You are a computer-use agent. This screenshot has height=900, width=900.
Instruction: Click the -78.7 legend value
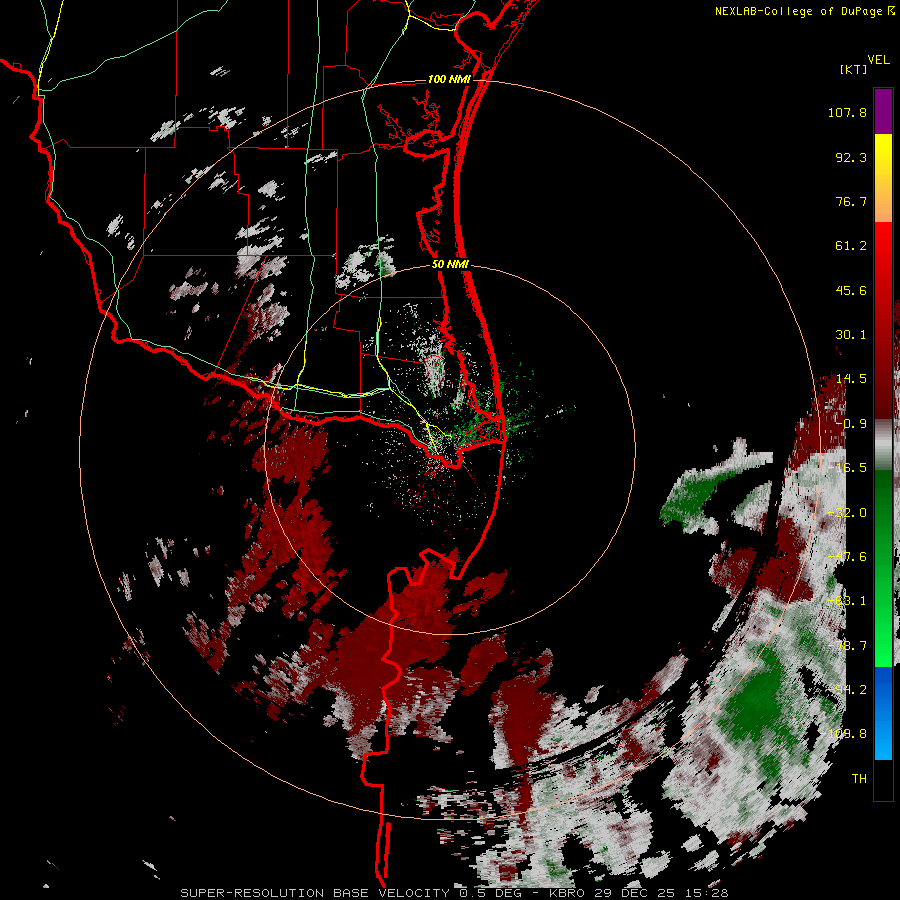[847, 646]
